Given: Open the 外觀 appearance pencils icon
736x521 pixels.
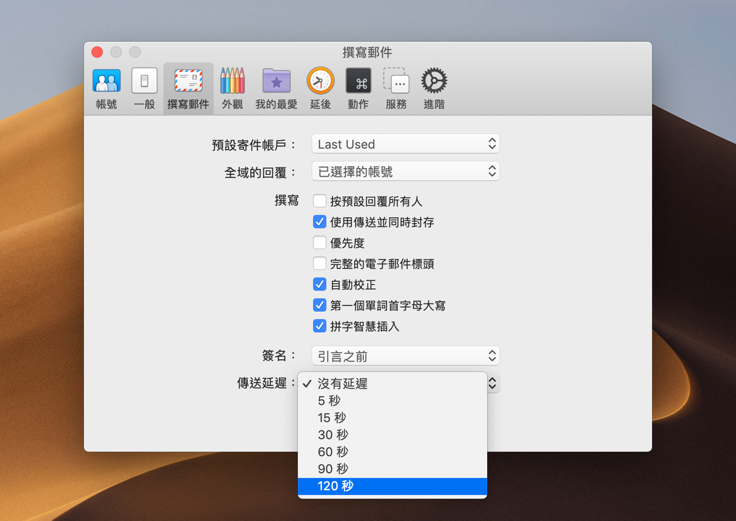Looking at the screenshot, I should pos(232,89).
